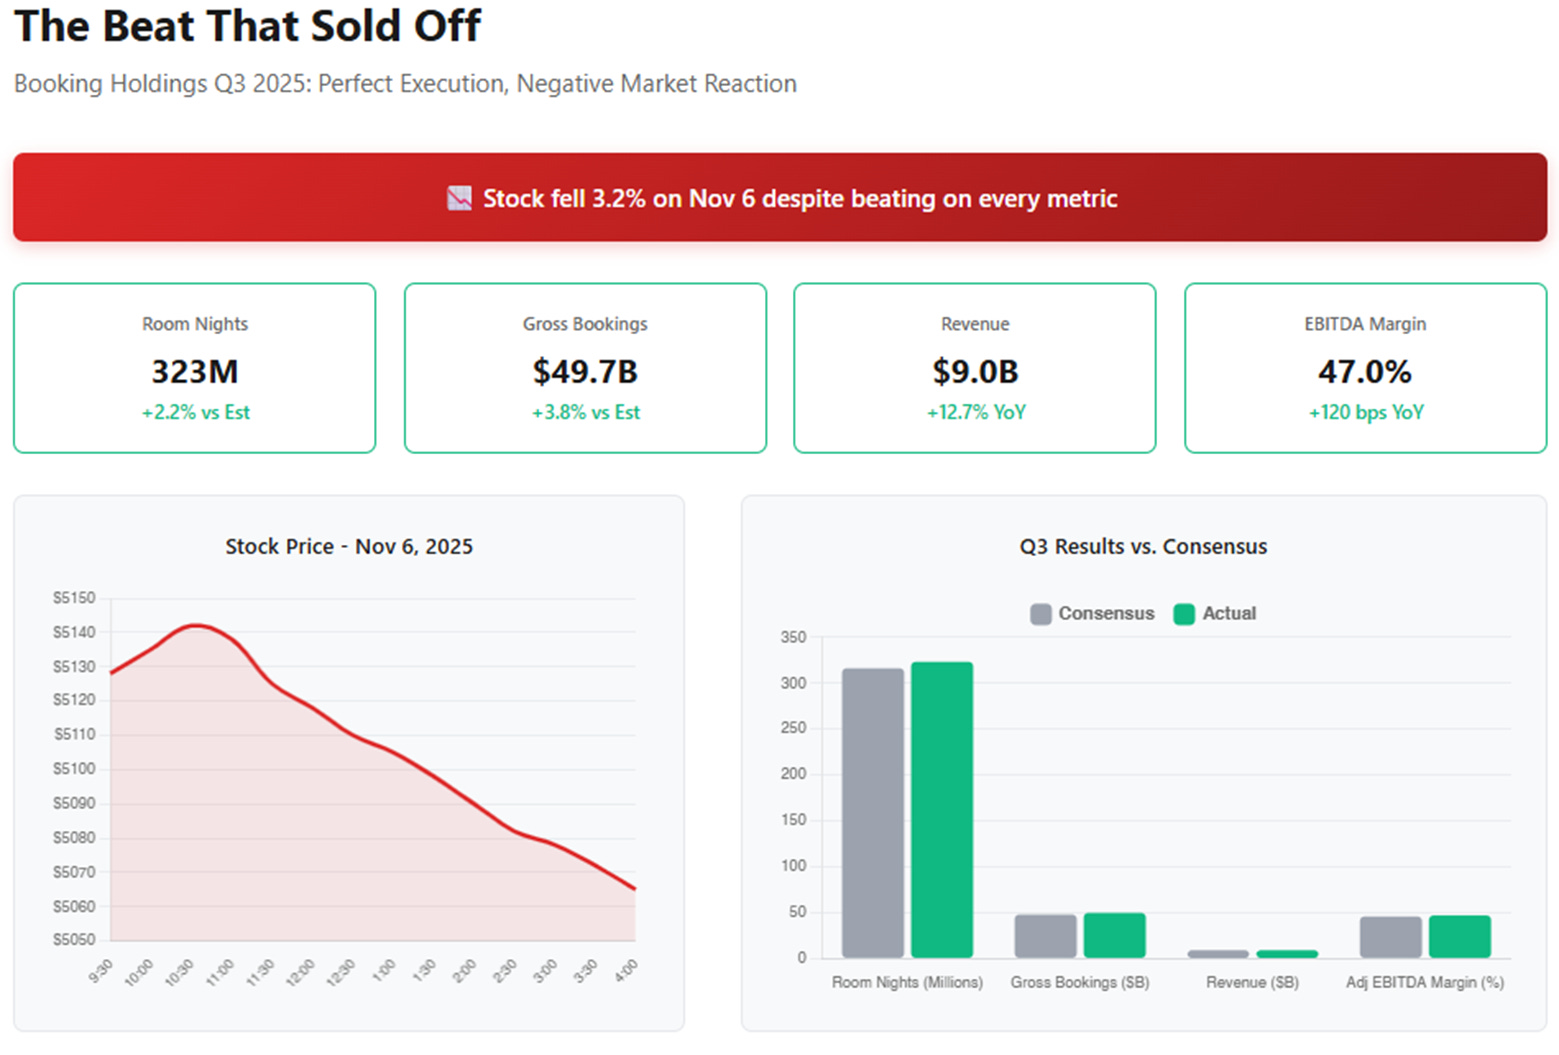Click the gray Room Nights consensus bar
Image resolution: width=1559 pixels, height=1055 pixels.
point(873,813)
